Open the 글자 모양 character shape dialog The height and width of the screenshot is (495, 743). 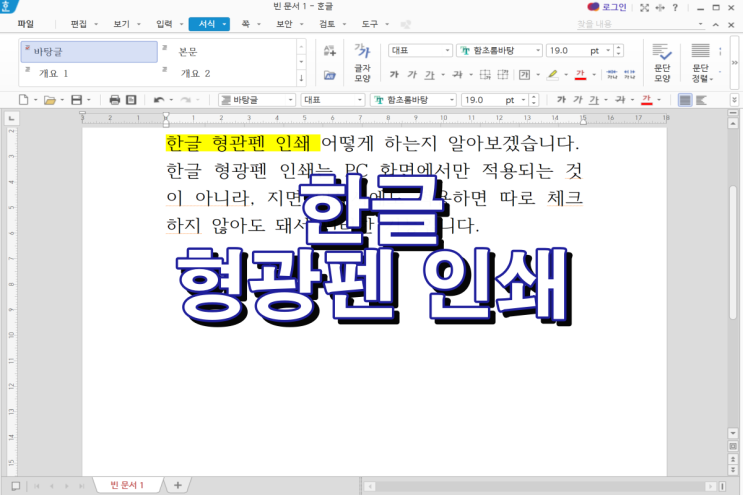click(x=362, y=62)
